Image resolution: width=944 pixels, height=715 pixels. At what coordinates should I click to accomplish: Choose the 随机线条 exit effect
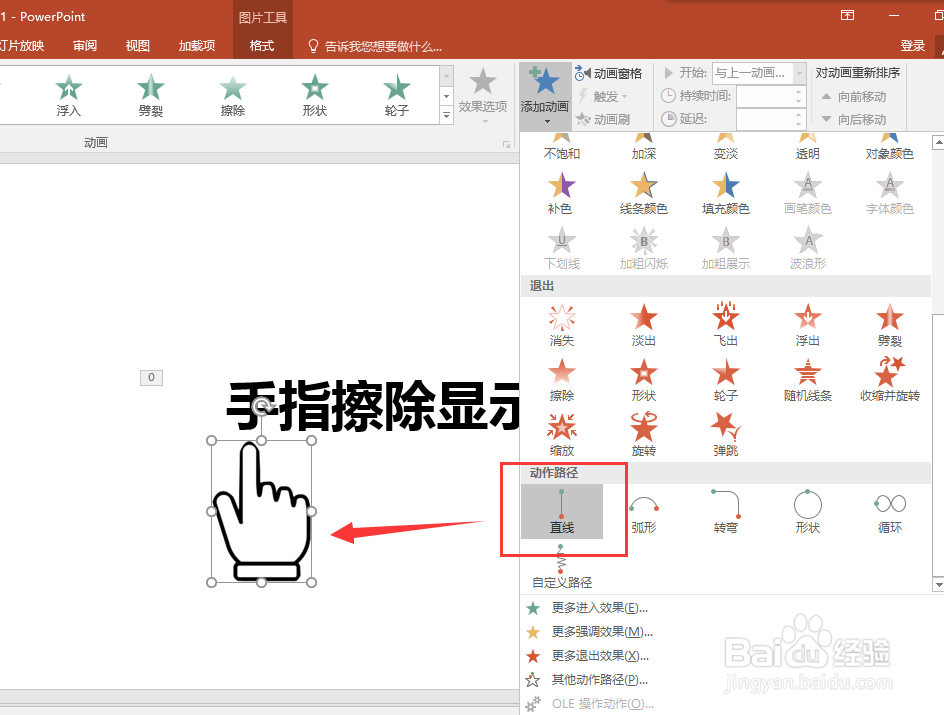click(807, 380)
